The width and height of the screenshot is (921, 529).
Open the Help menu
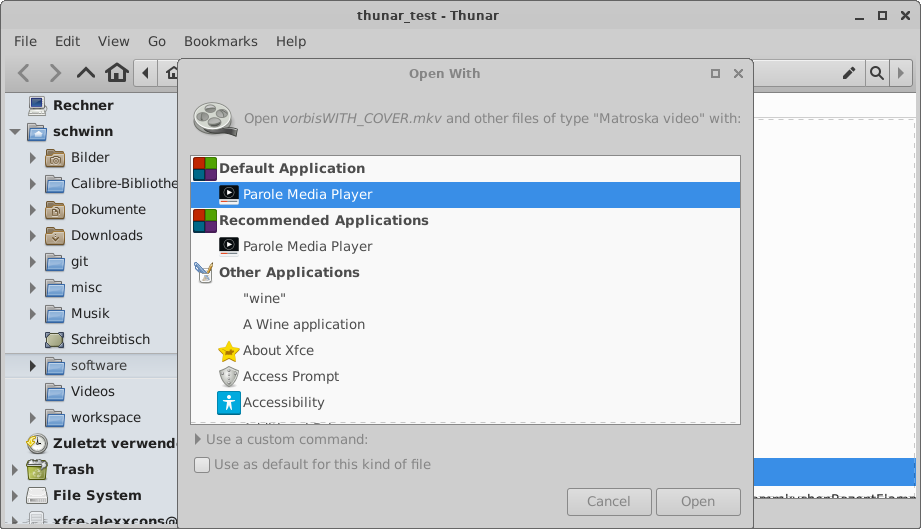pos(291,41)
